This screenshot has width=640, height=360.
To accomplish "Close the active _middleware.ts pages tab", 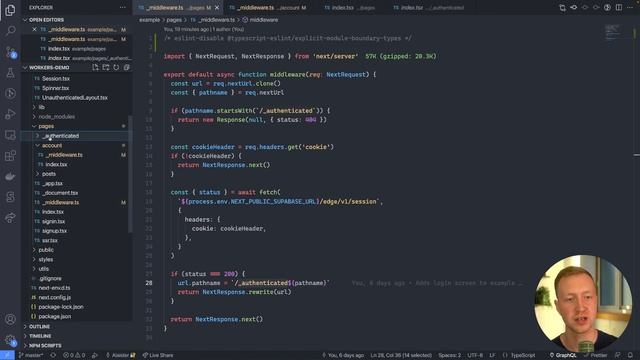I will point(217,8).
